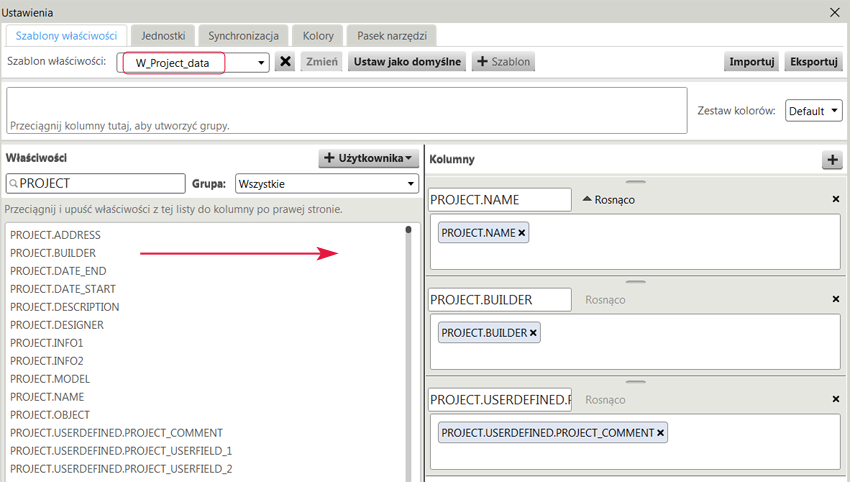Toggle Rosnąco sorting for the PROJECT.NAME column
The height and width of the screenshot is (482, 850).
point(608,200)
